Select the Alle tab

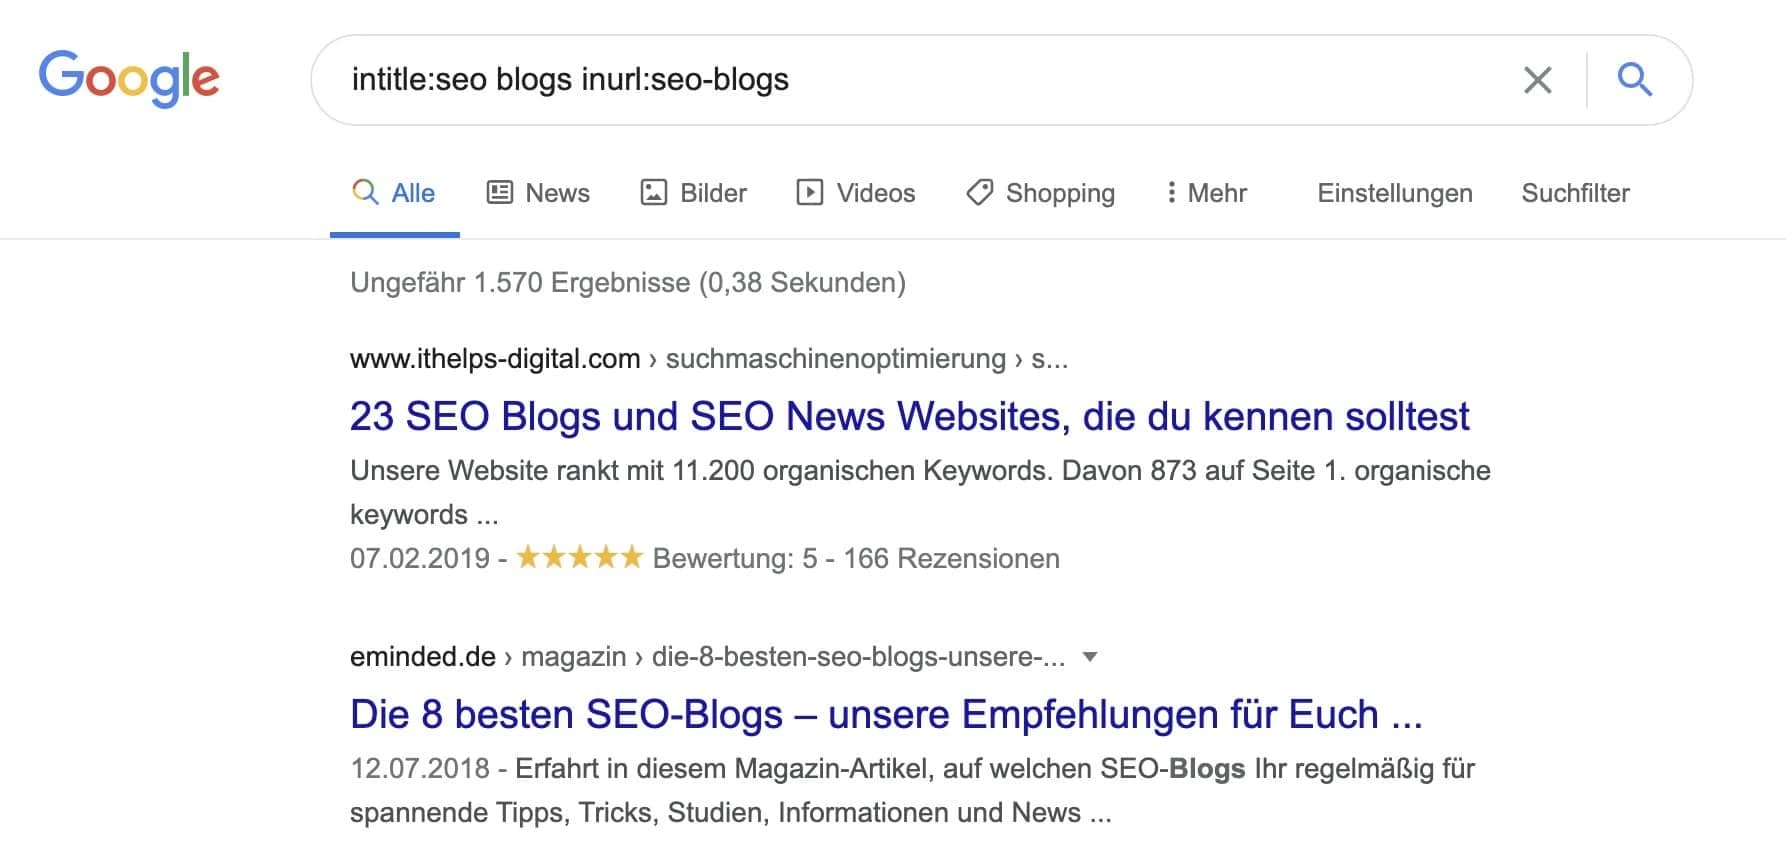click(x=409, y=192)
